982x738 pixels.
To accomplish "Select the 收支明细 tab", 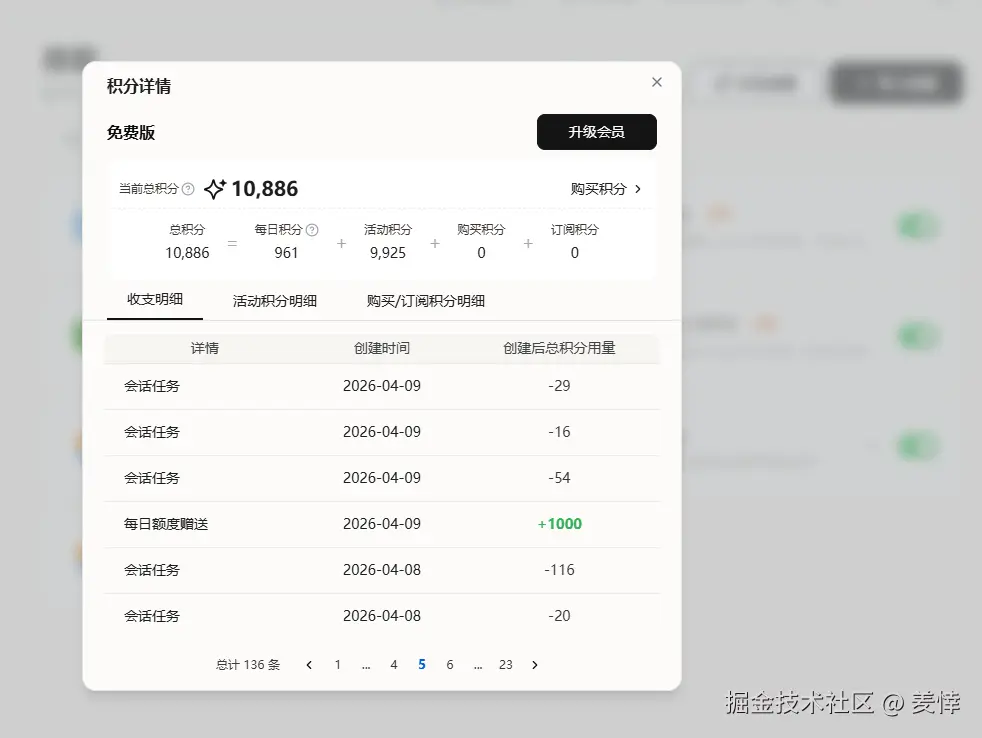I will [x=154, y=300].
